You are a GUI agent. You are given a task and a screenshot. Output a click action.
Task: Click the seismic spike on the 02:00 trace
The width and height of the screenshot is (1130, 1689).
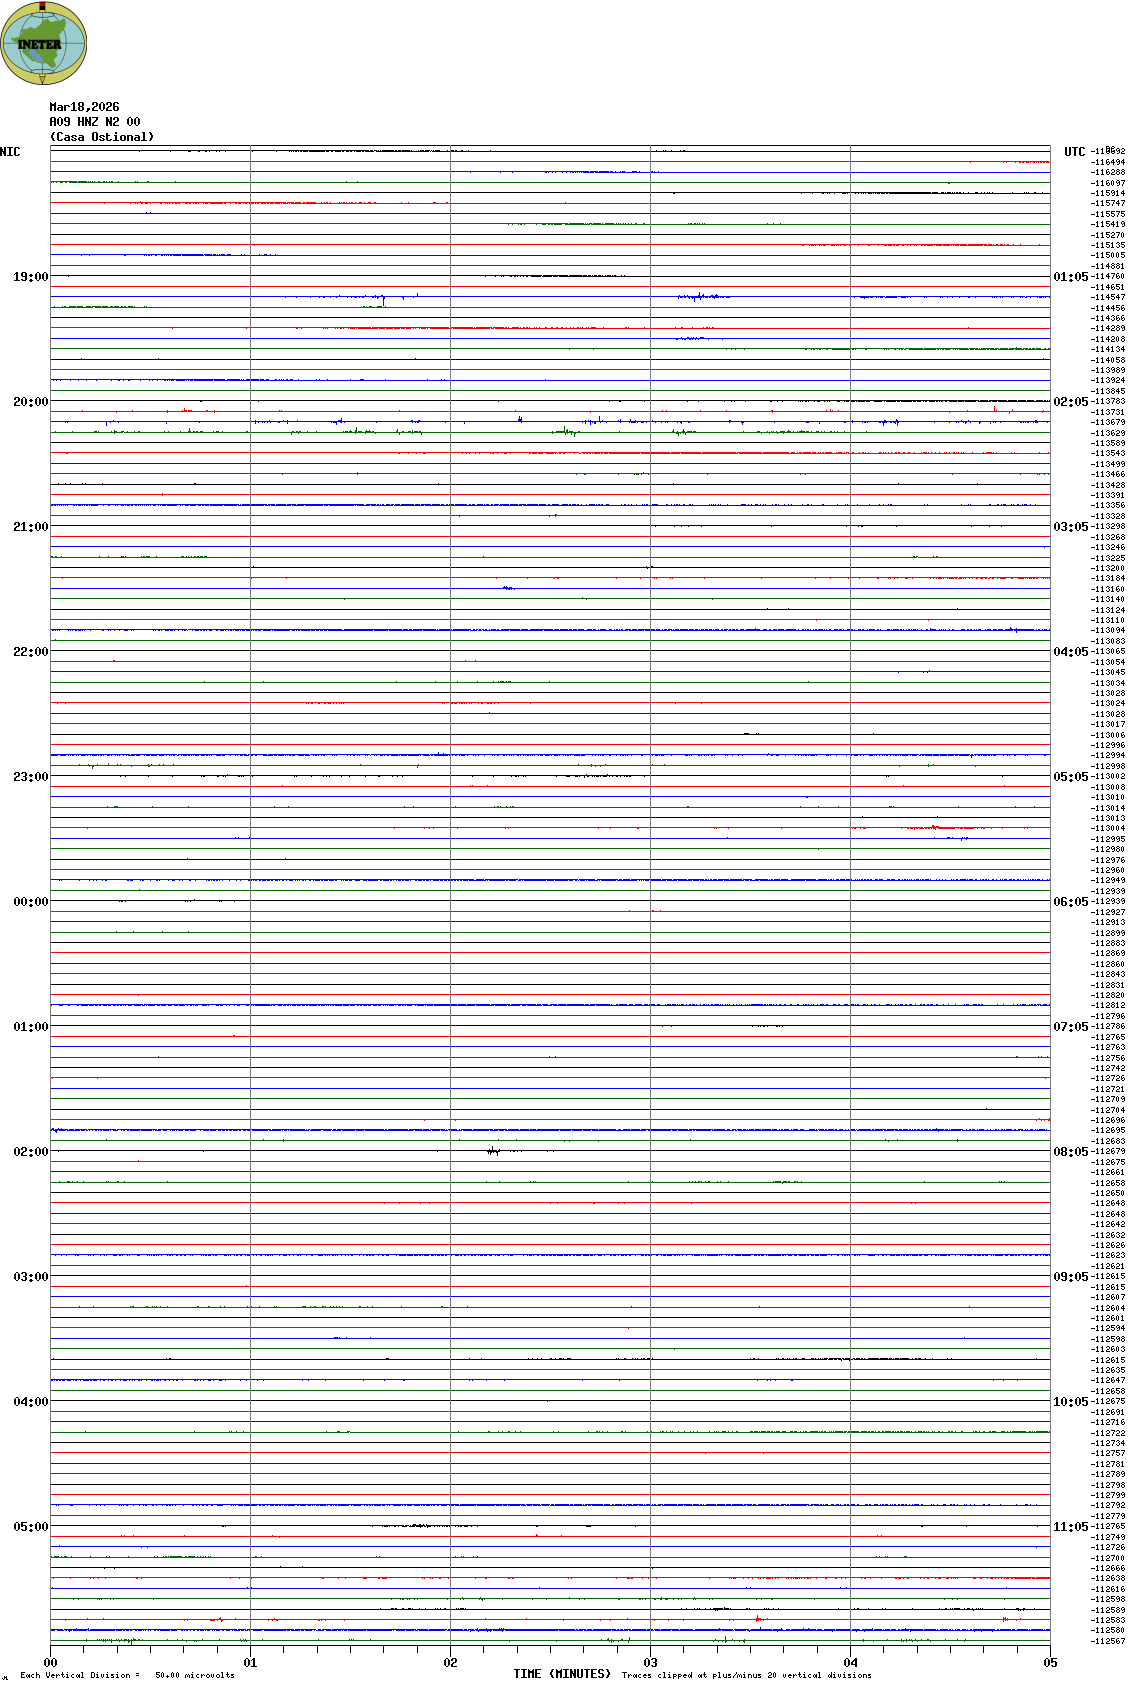[493, 1151]
